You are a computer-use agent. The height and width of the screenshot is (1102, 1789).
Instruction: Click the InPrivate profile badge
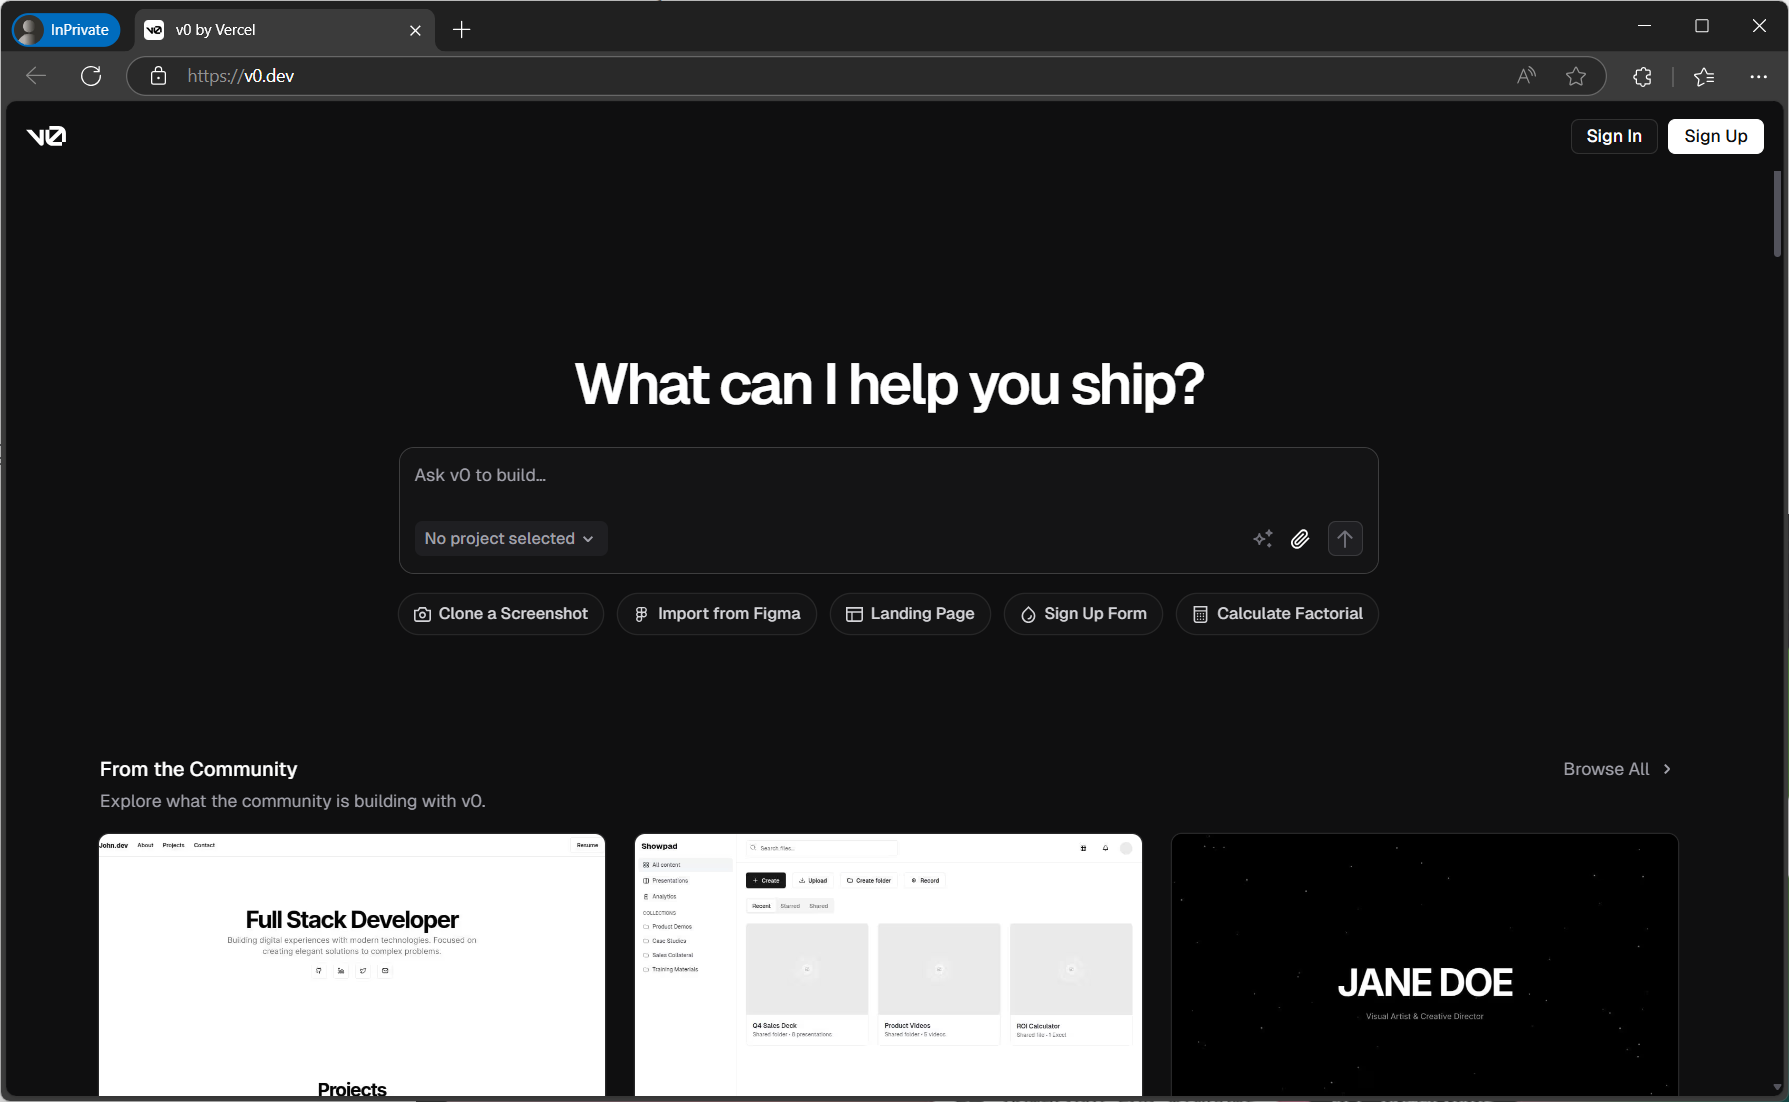point(66,30)
